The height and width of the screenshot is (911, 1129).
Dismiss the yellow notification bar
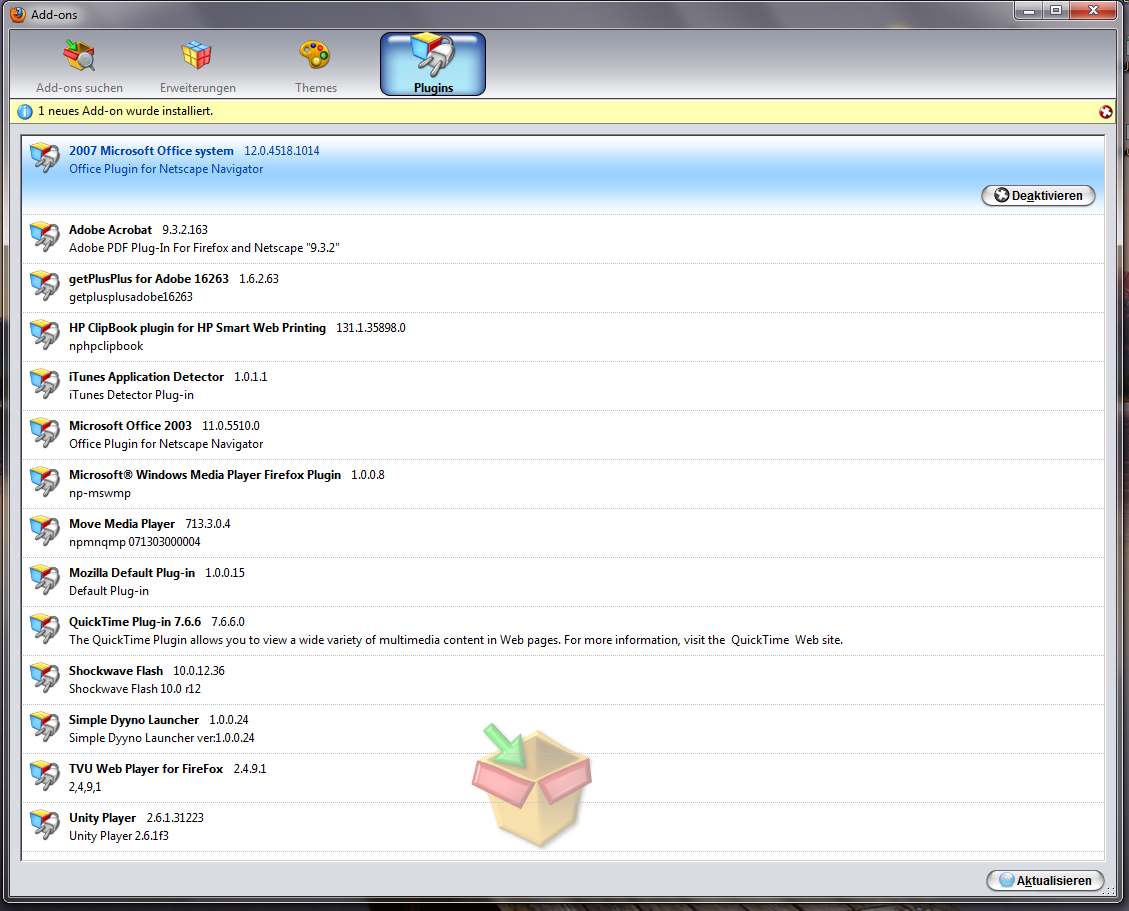point(1106,112)
